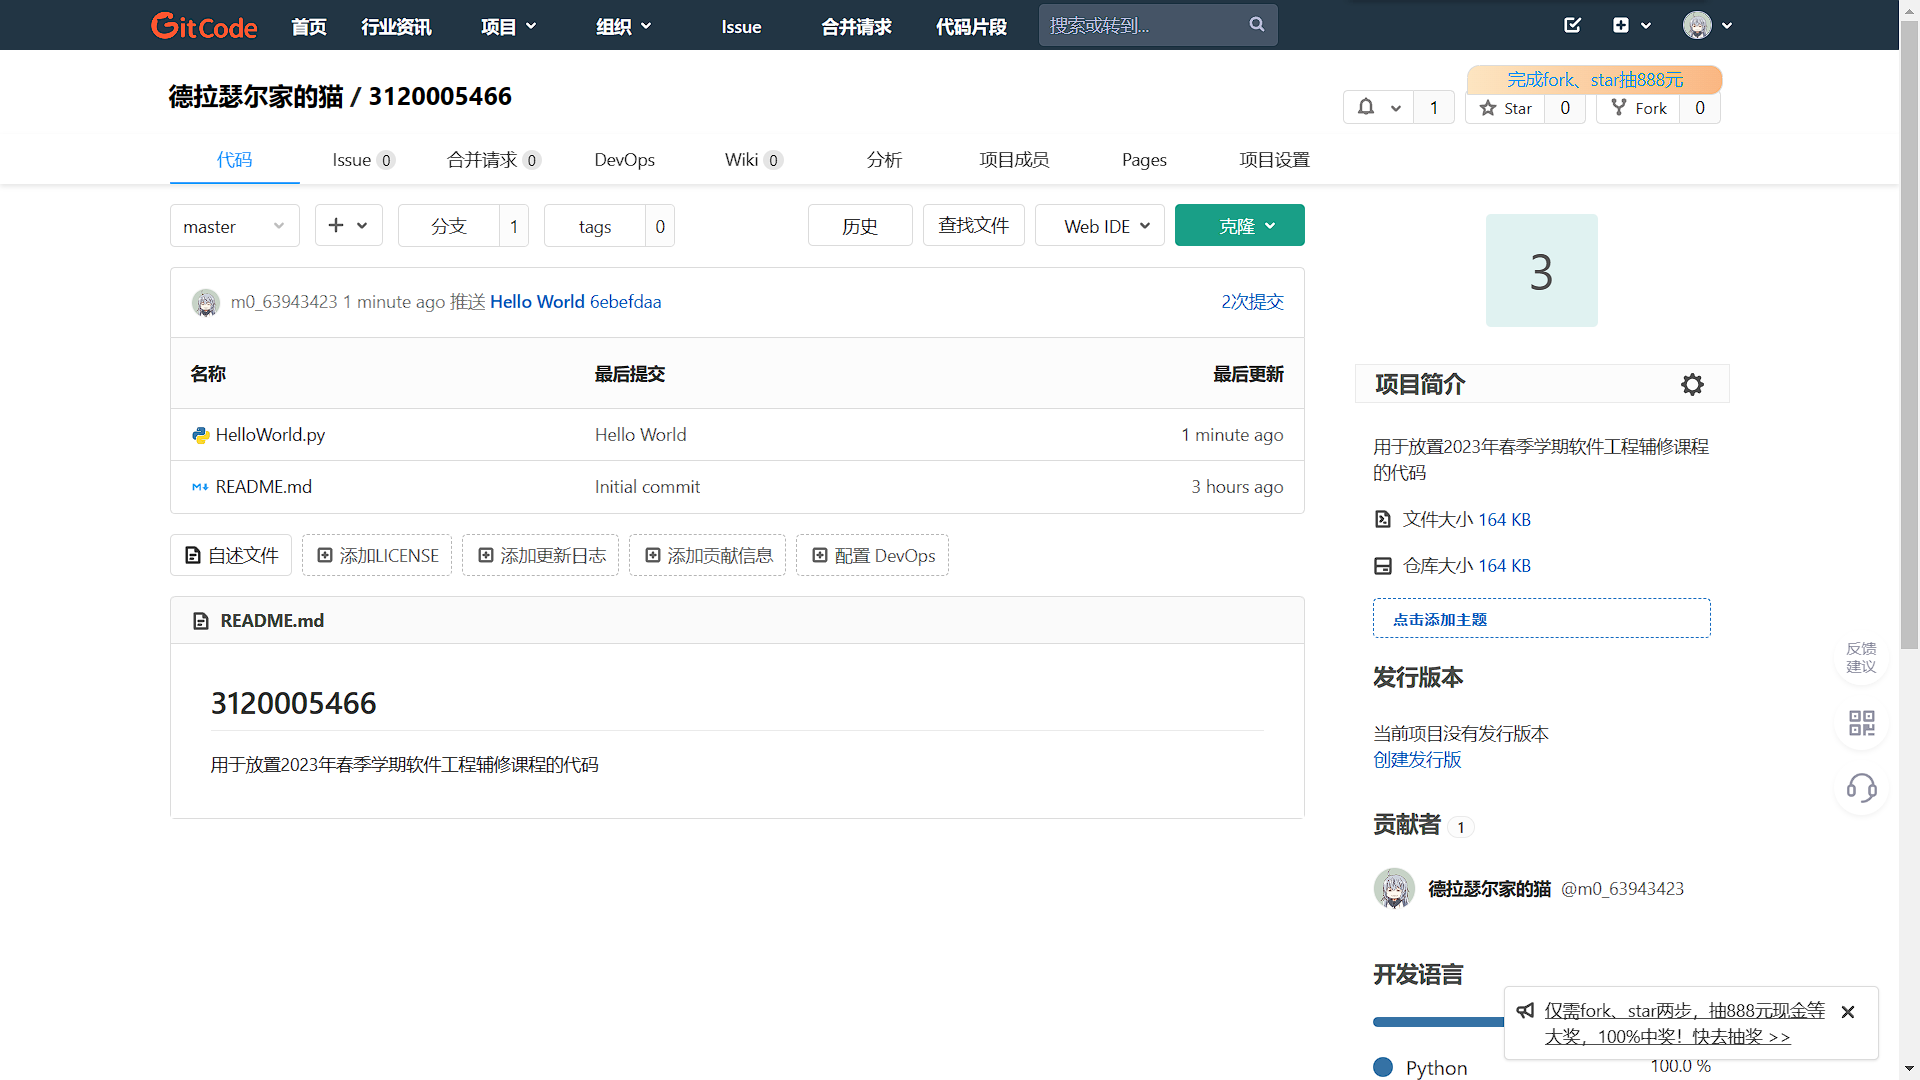Open the 行业资讯 menu item
Viewport: 1920px width, 1080px height.
[395, 26]
